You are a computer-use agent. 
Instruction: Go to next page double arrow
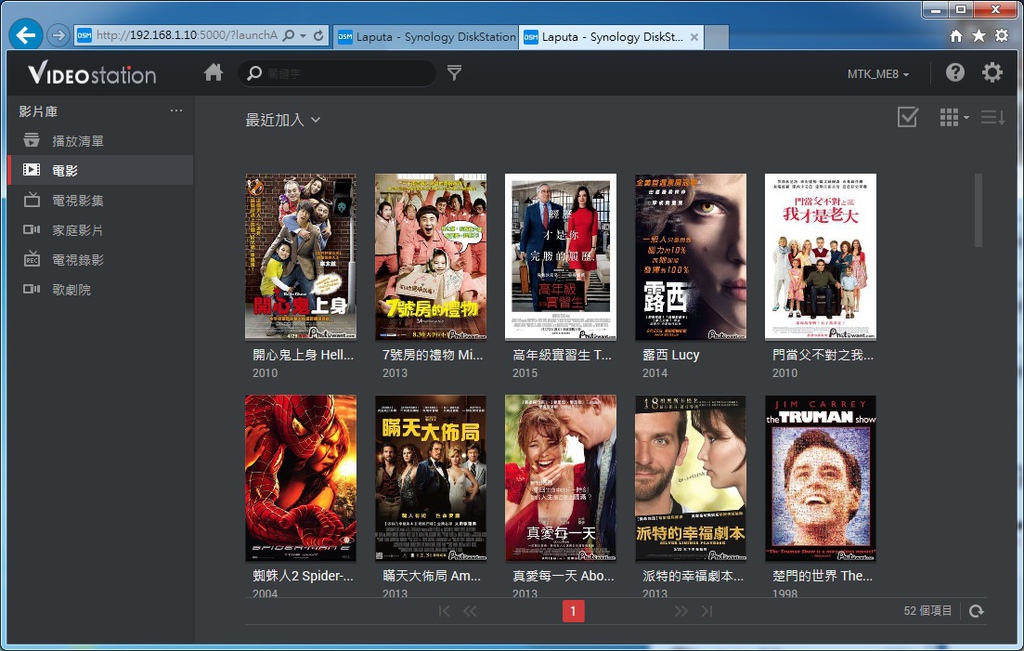click(x=680, y=611)
